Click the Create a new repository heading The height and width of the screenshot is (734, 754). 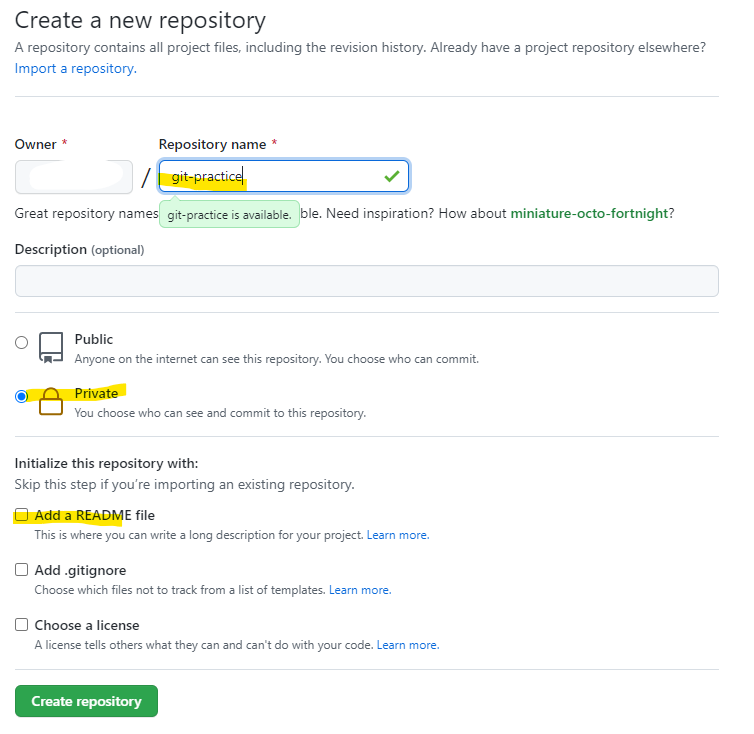click(140, 21)
